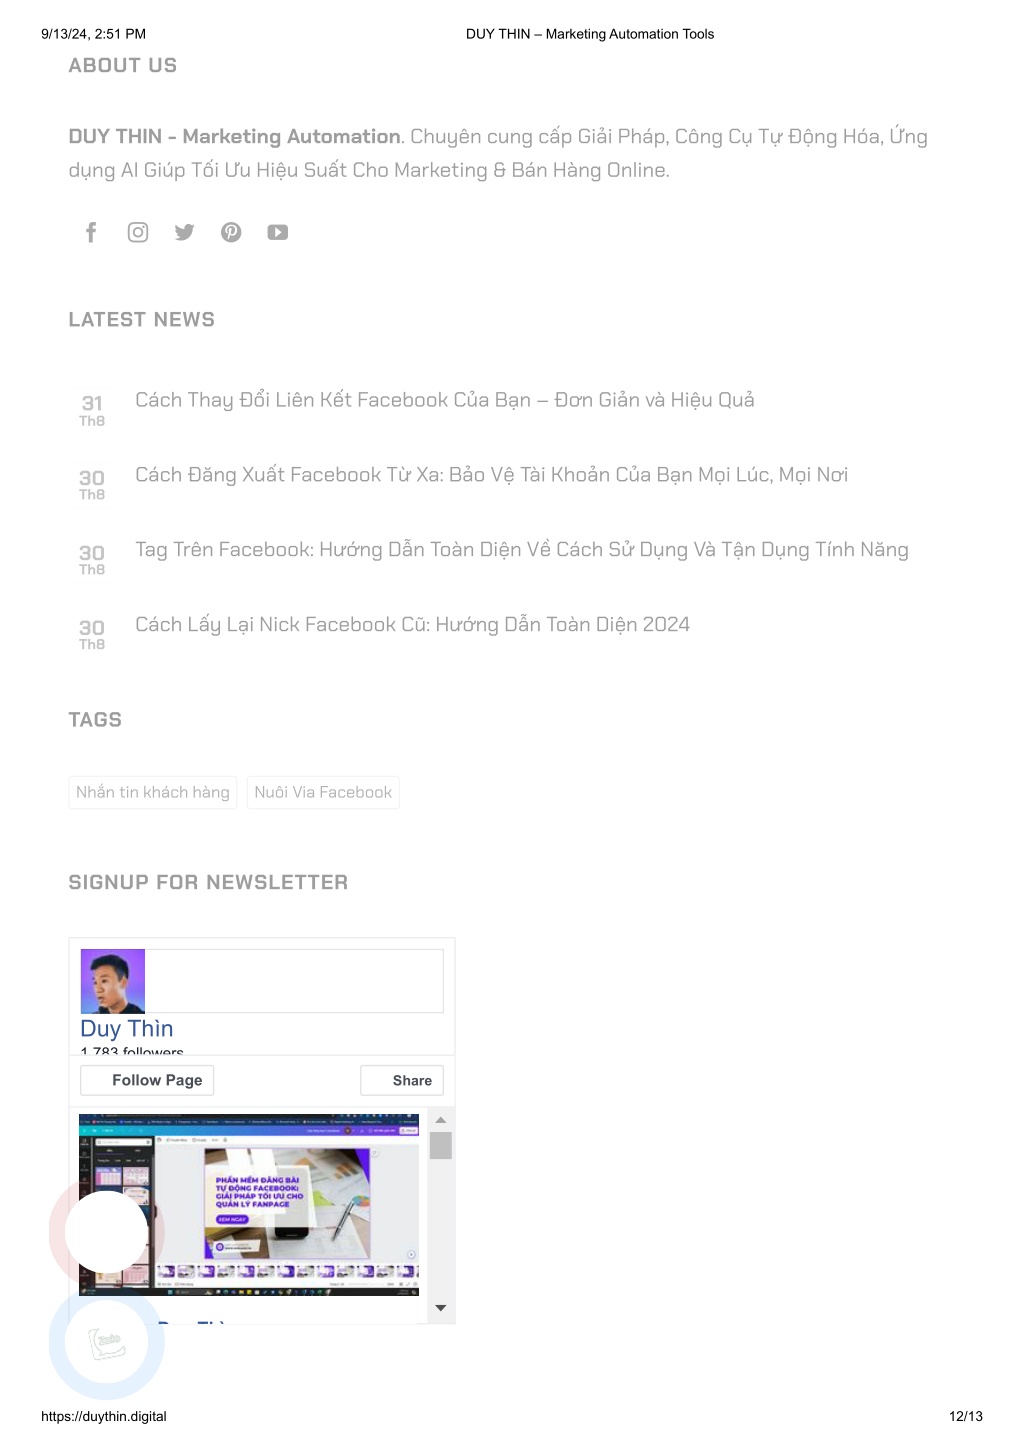Screen dimensions: 1024x1449
Task: Click the Zalo chat floating icon
Action: 107,1341
